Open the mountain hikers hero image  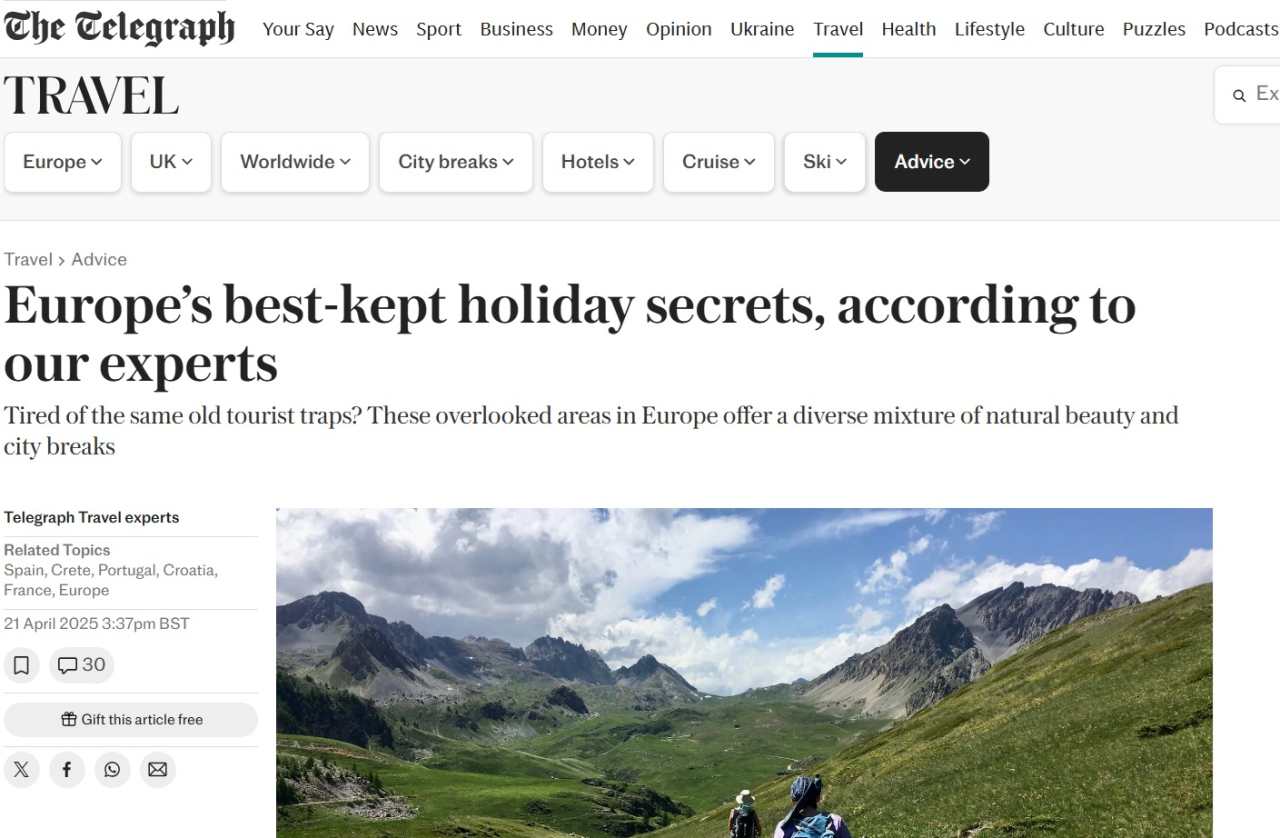click(x=744, y=673)
